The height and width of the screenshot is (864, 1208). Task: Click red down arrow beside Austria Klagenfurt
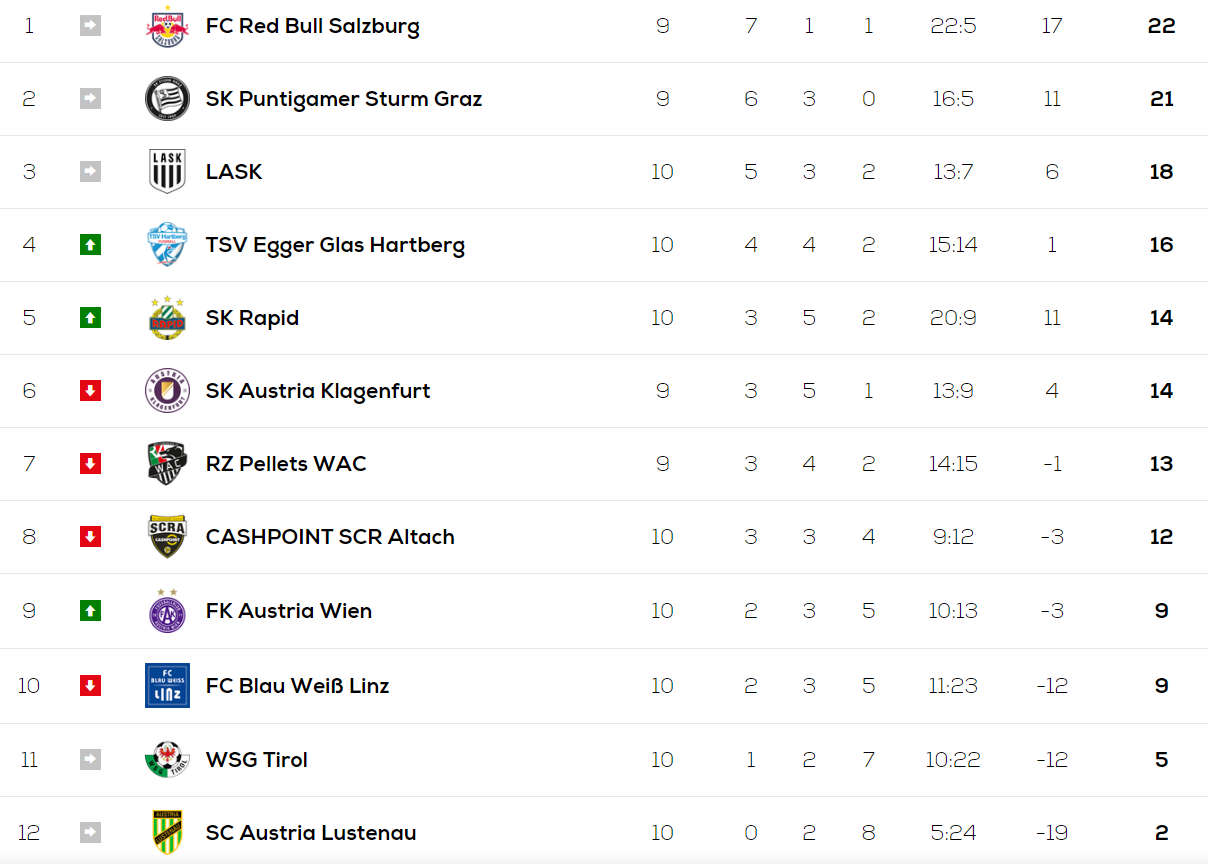[90, 390]
